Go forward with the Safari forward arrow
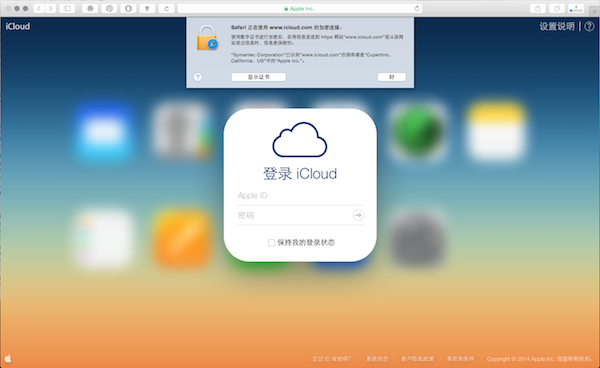 [50, 8]
